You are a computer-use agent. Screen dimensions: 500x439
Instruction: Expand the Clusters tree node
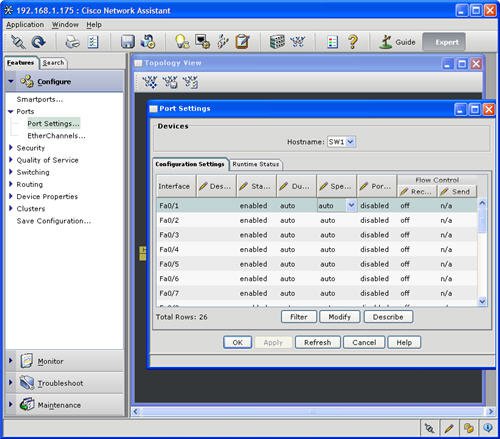(x=11, y=208)
